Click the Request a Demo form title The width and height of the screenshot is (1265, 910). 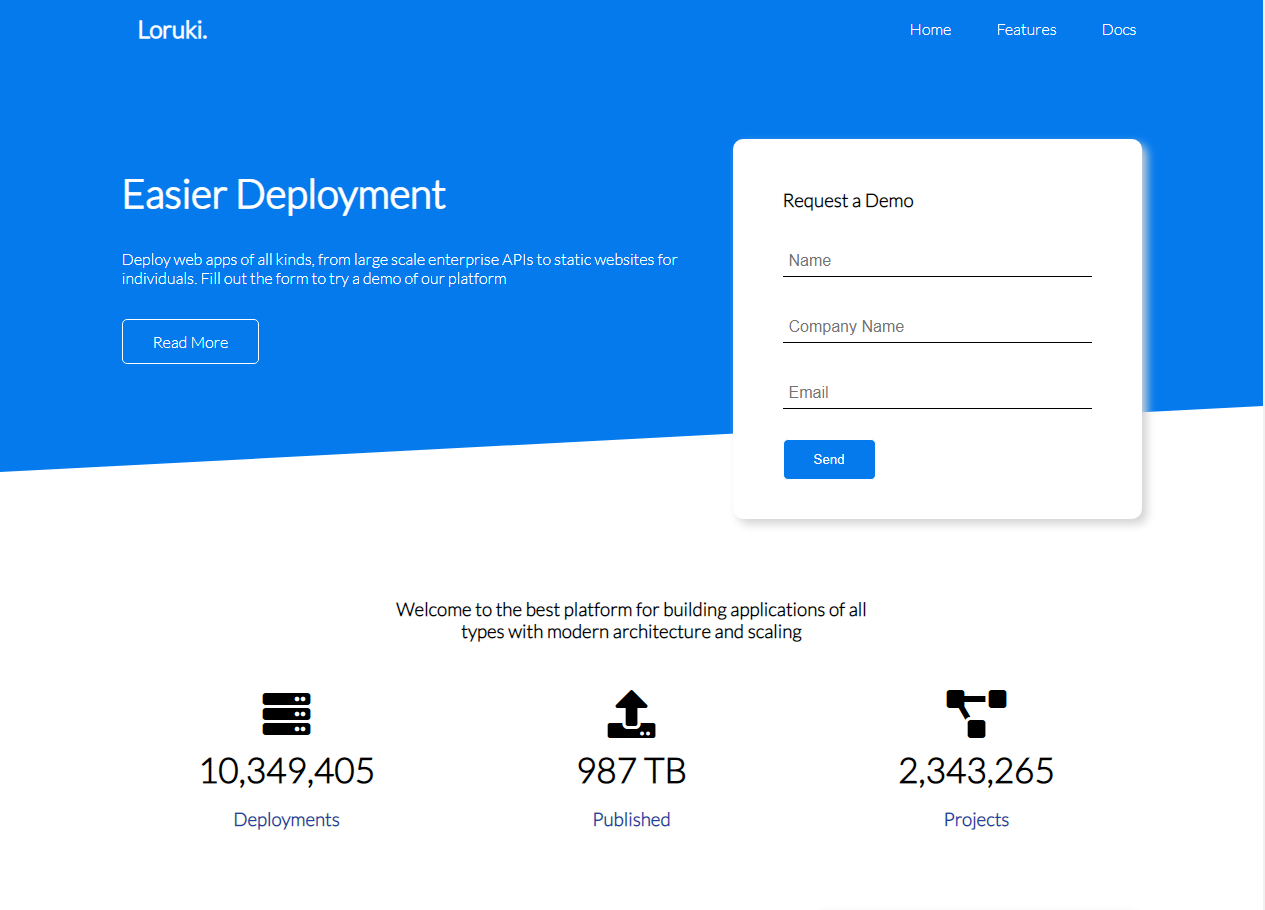[x=848, y=201]
